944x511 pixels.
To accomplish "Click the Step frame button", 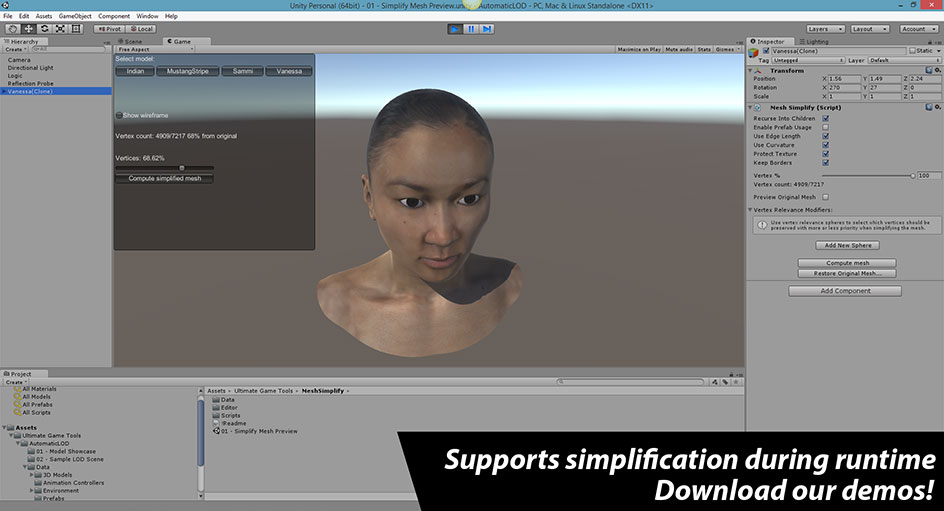I will click(x=487, y=29).
